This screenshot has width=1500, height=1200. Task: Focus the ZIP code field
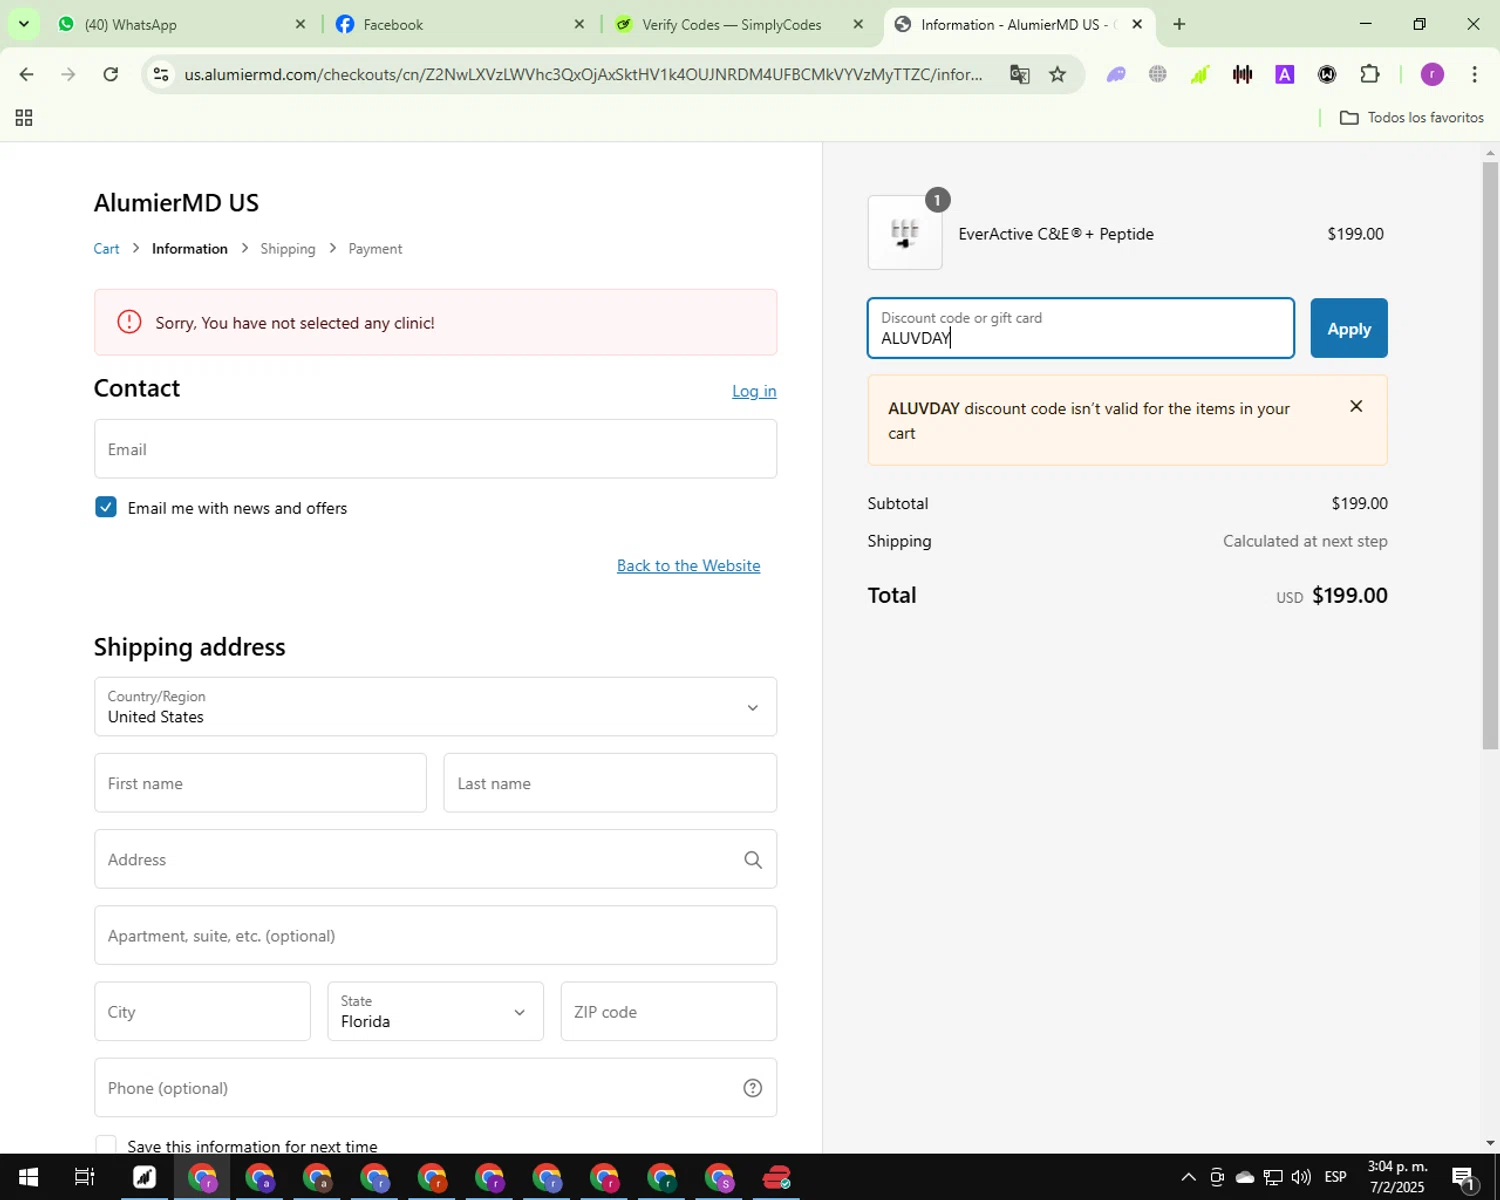tap(668, 1011)
